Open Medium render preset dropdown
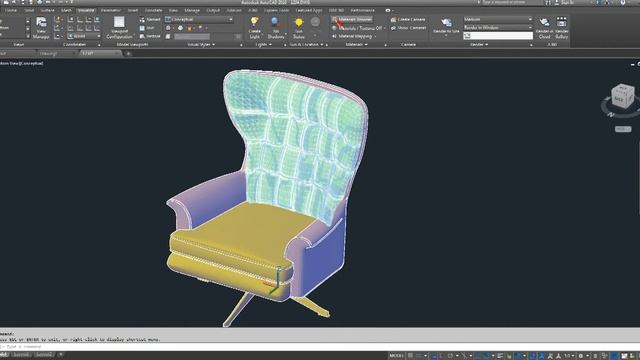The width and height of the screenshot is (640, 360). pos(498,19)
